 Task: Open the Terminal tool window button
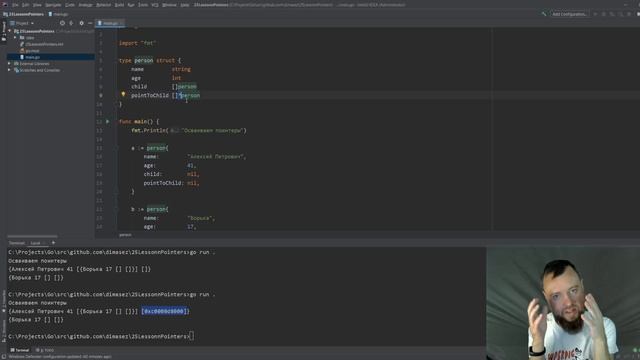(x=20, y=350)
